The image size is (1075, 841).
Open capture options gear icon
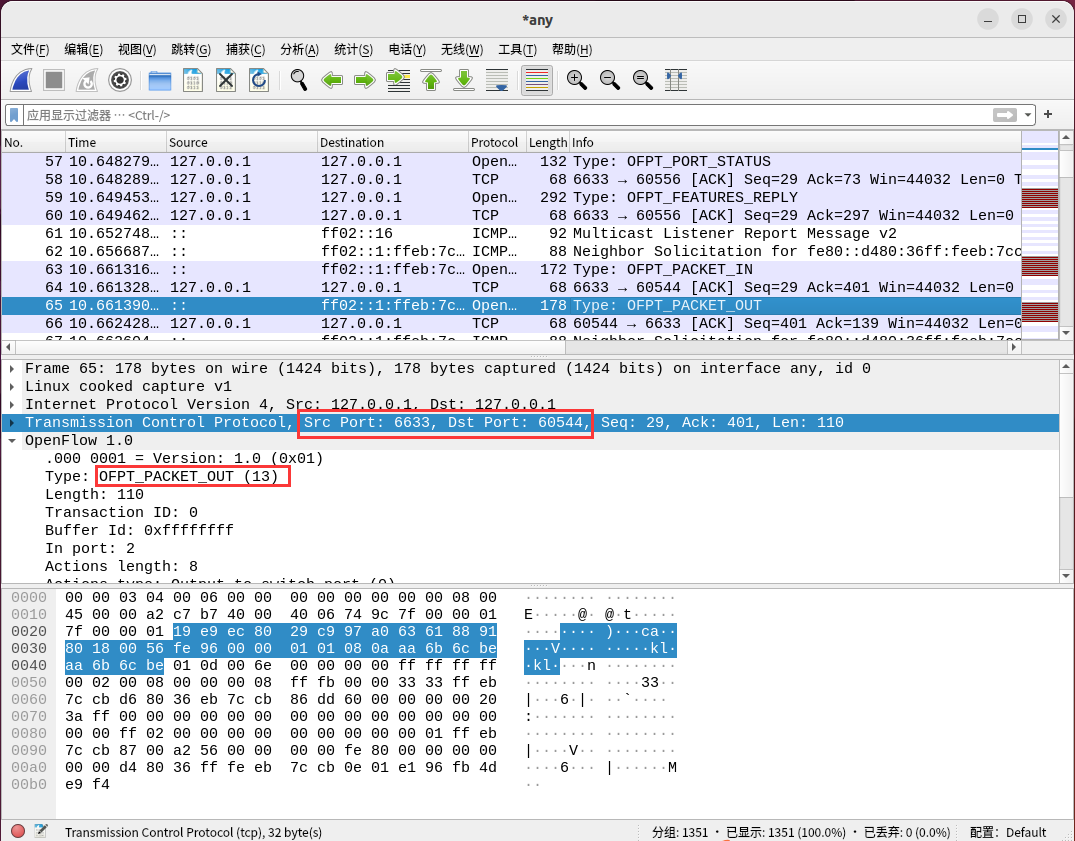(120, 80)
